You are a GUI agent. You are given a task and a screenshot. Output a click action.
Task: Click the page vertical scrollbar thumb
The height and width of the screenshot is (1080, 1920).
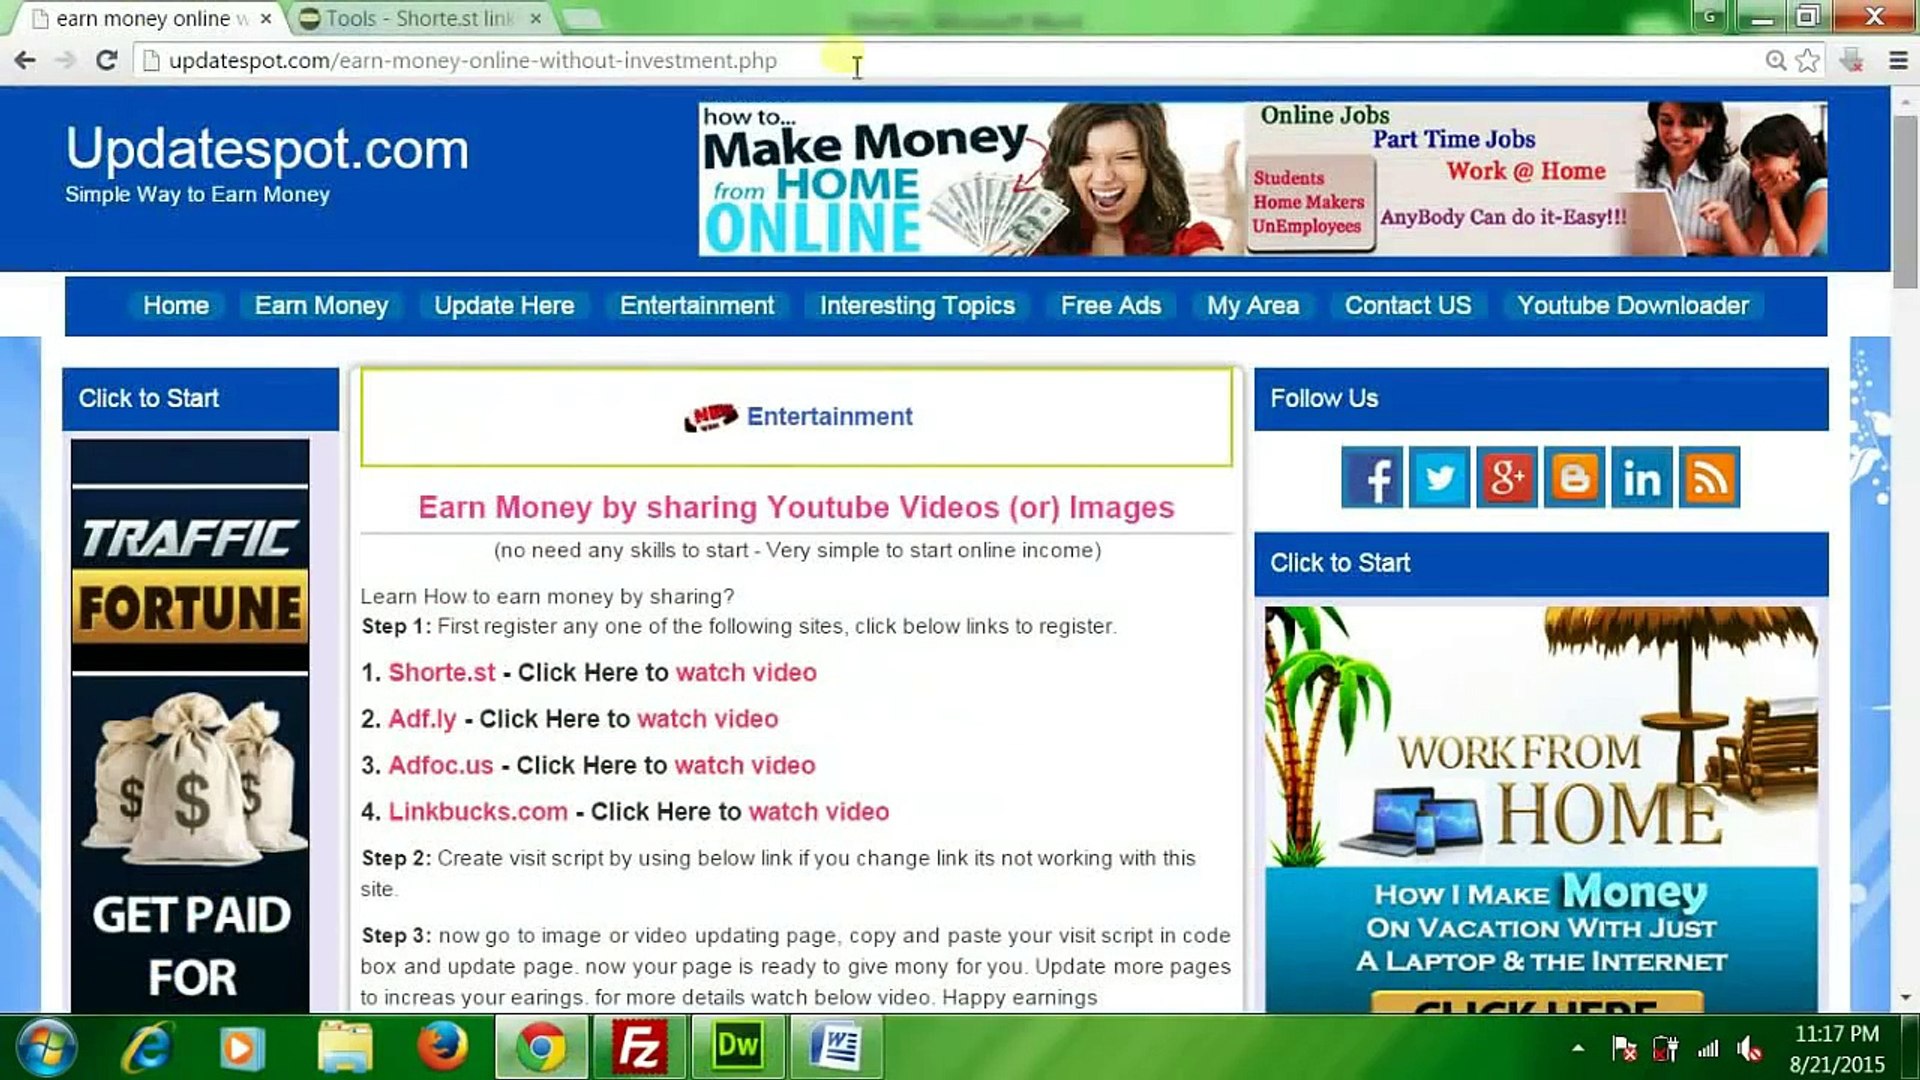coord(1905,200)
